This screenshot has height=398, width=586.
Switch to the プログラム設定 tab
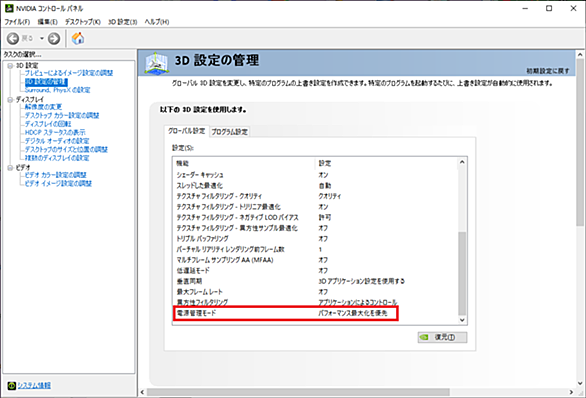click(229, 132)
